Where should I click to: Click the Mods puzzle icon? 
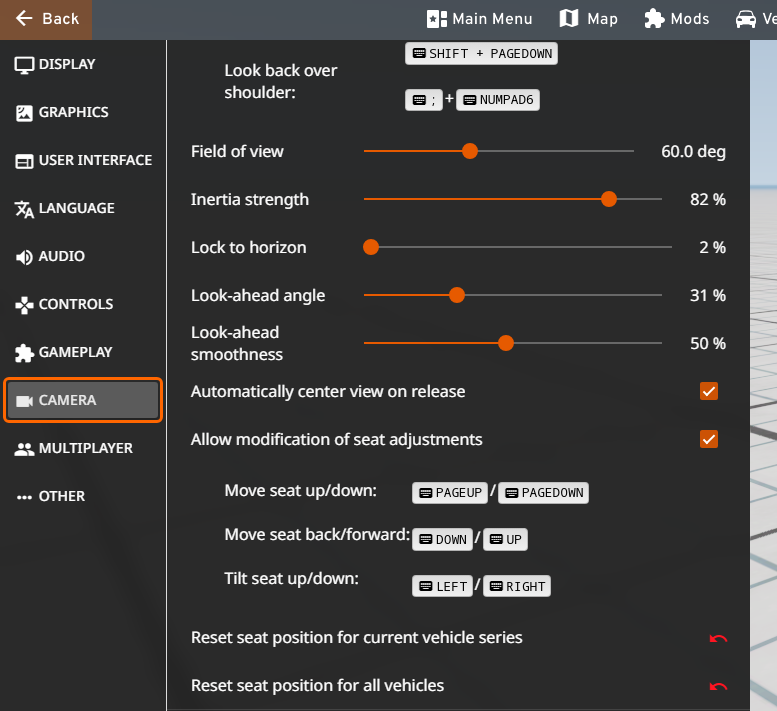tap(654, 19)
